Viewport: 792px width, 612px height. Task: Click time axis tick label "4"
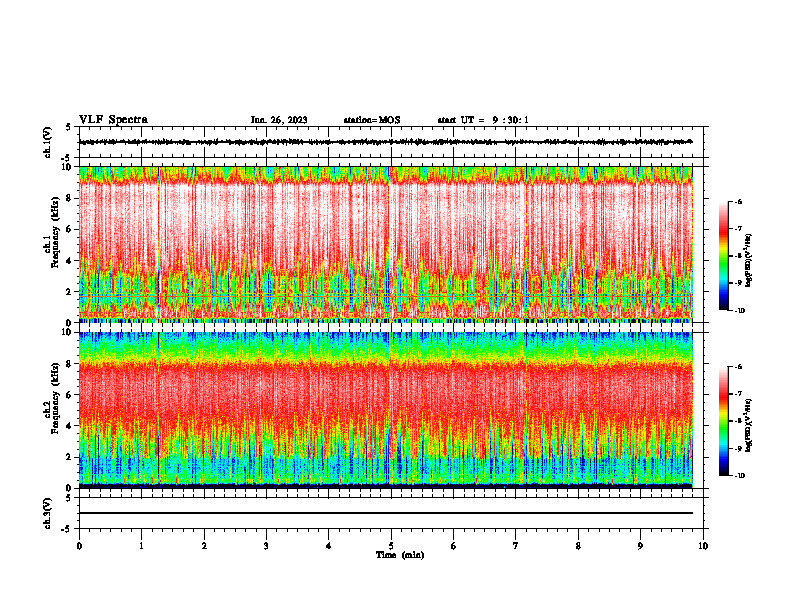(x=329, y=546)
